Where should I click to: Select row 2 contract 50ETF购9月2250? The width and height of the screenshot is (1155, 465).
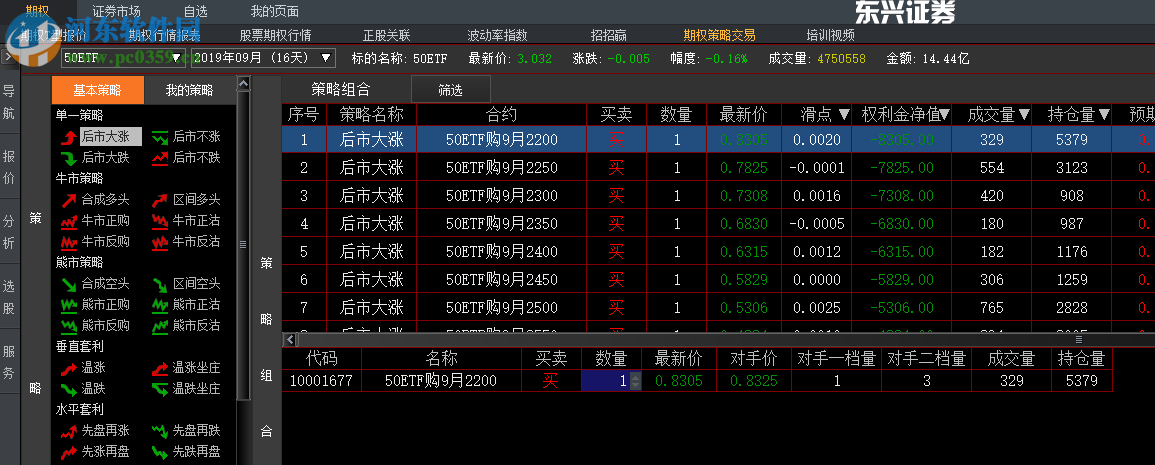coord(502,167)
